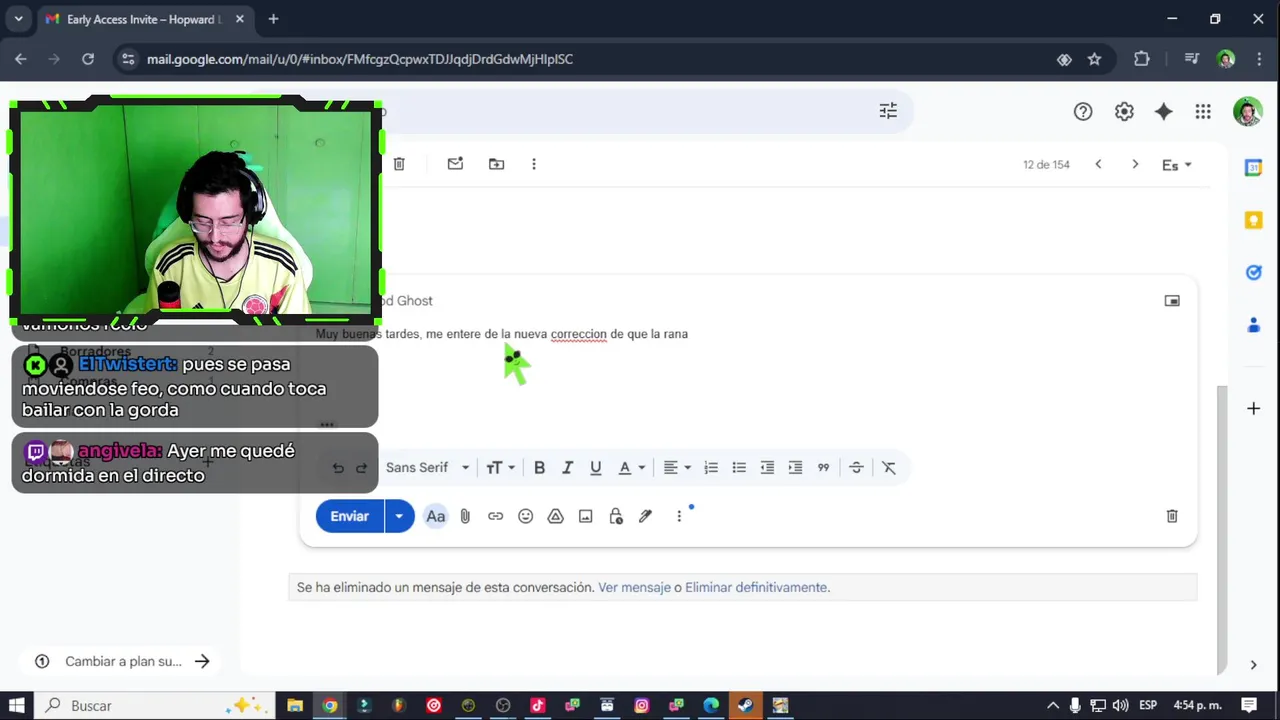Toggle the formatting options Aa button
Image resolution: width=1280 pixels, height=720 pixels.
pos(435,516)
